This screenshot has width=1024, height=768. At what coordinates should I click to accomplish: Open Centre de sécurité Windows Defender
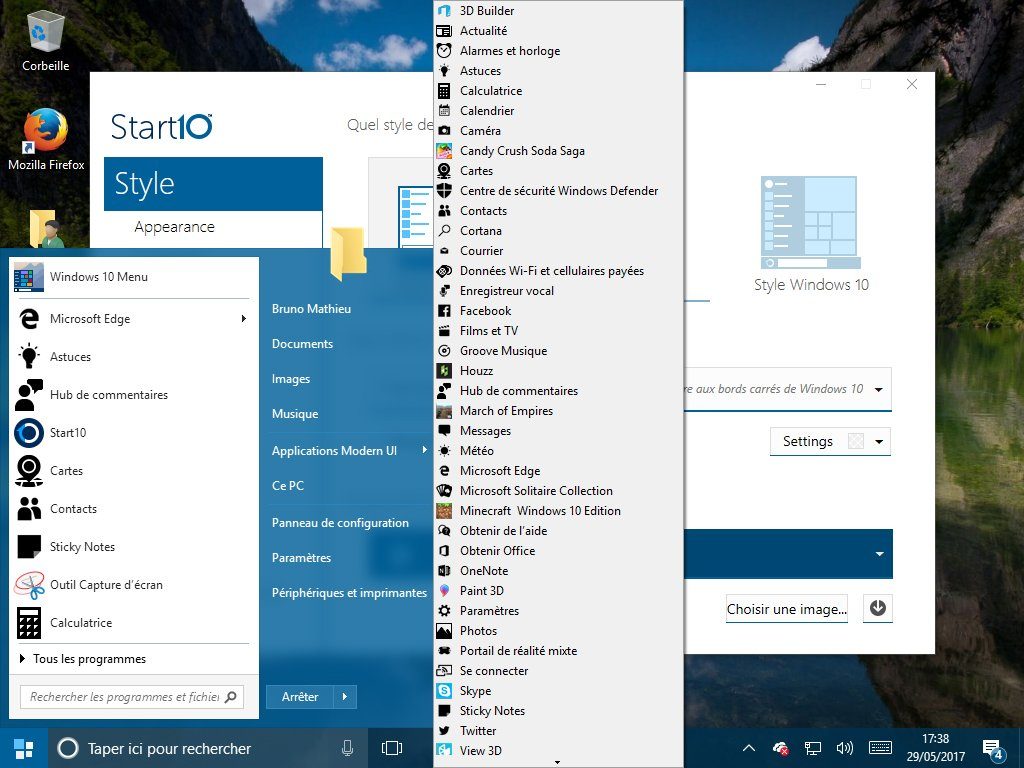coord(558,191)
